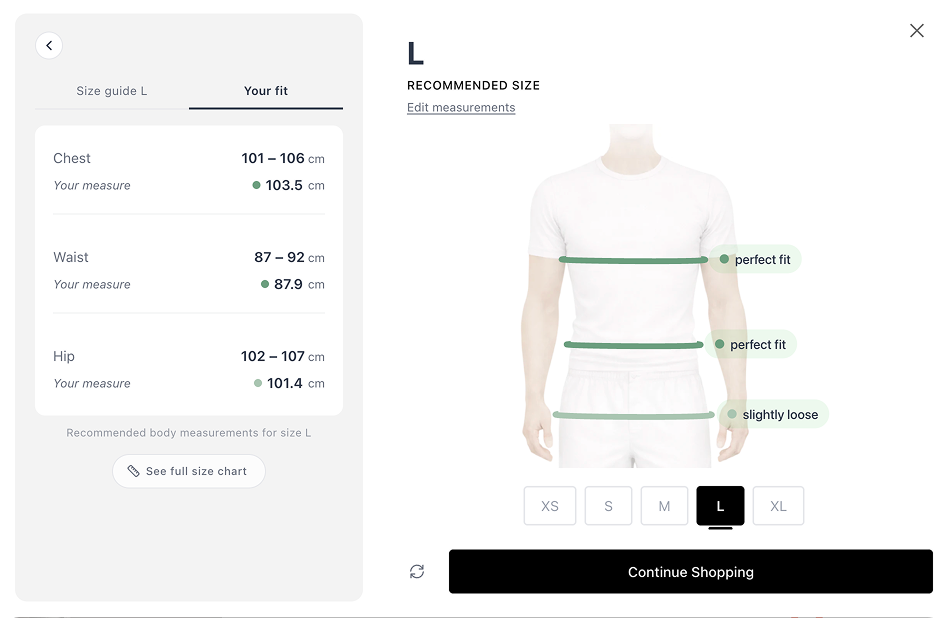This screenshot has width=947, height=618.
Task: Select size S
Action: click(608, 506)
